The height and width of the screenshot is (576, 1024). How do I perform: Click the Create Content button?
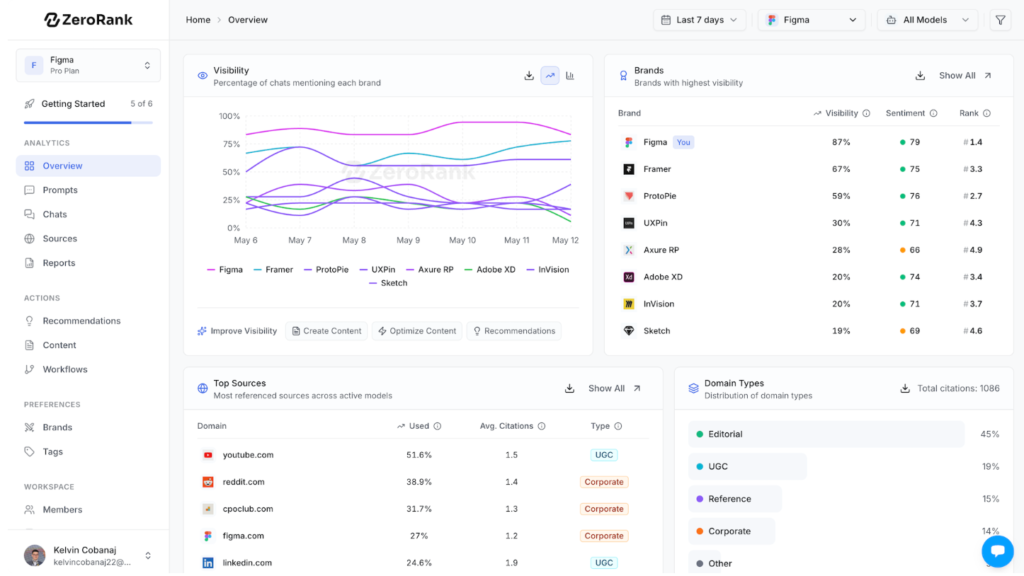[327, 331]
